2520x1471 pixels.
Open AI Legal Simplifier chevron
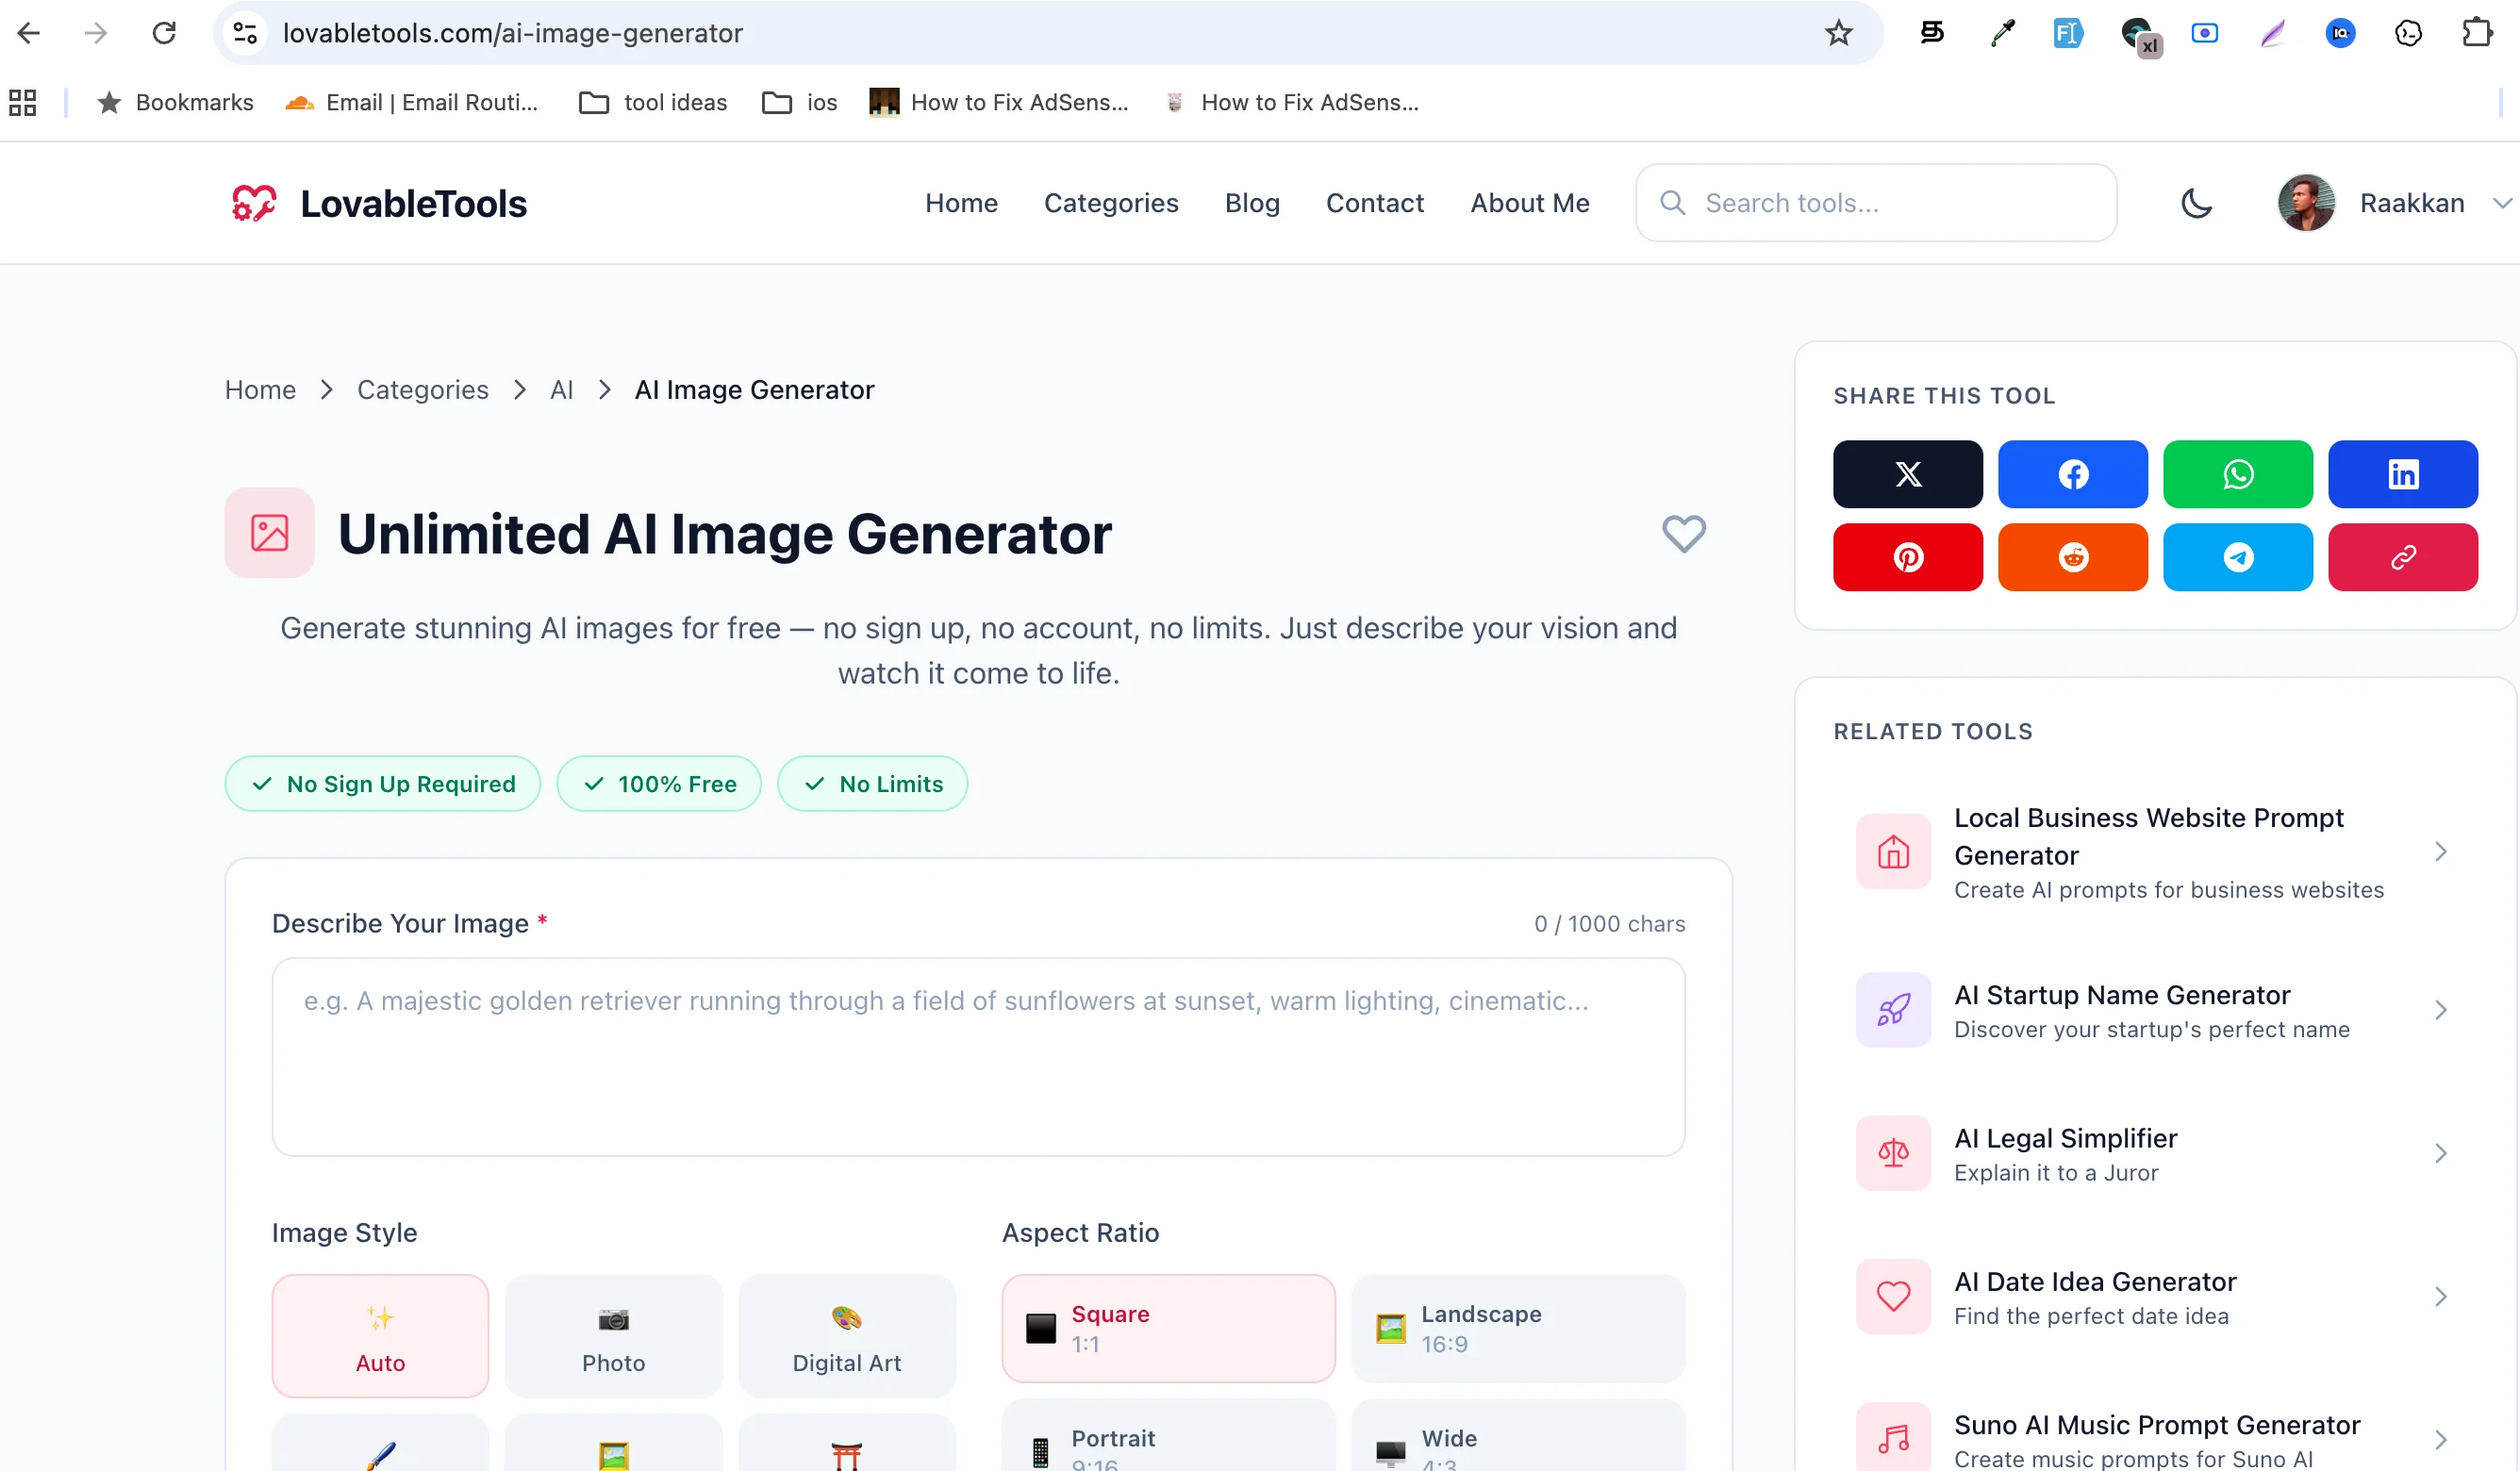pyautogui.click(x=2440, y=1153)
